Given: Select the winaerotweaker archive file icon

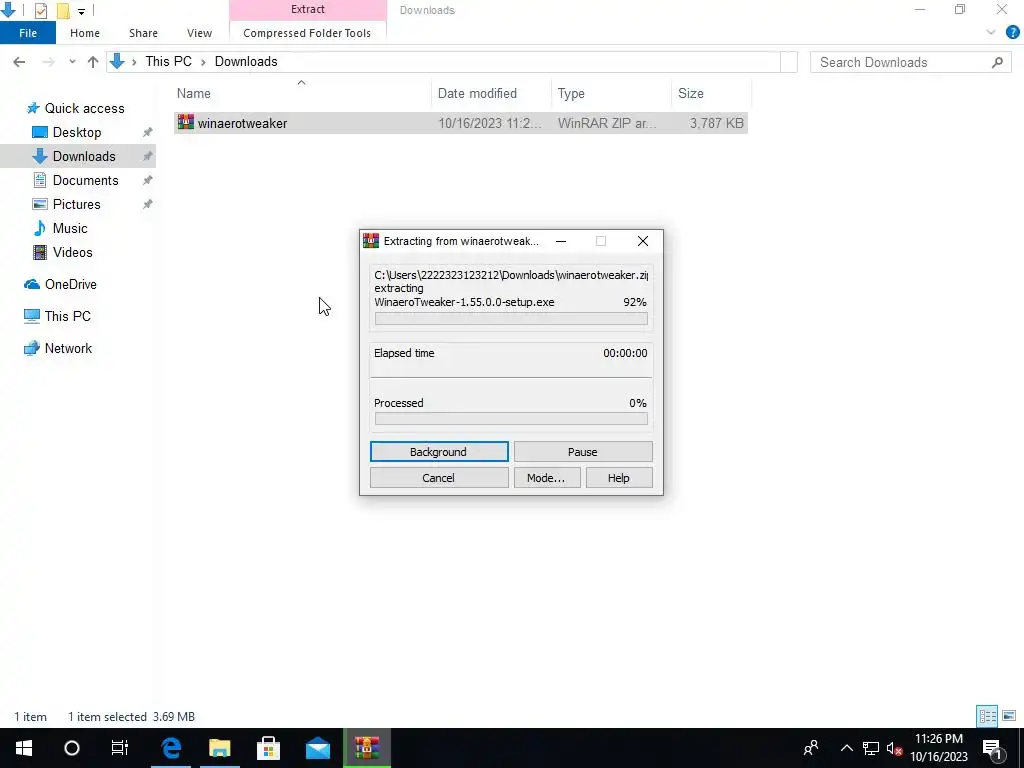Looking at the screenshot, I should [x=185, y=122].
